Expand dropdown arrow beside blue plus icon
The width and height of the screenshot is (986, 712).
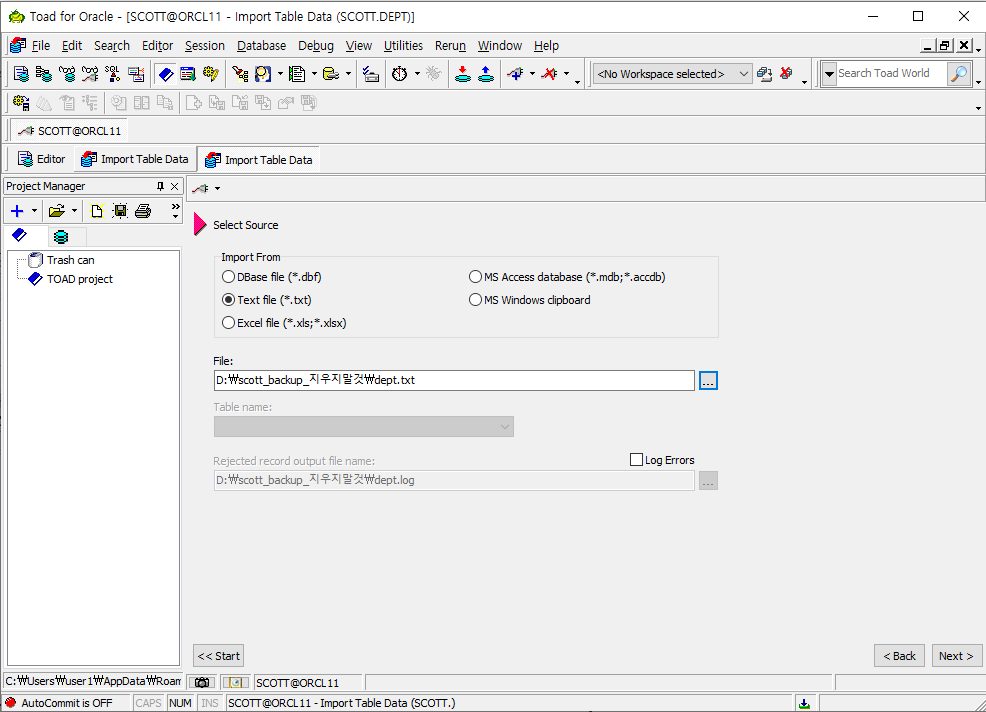tap(34, 211)
